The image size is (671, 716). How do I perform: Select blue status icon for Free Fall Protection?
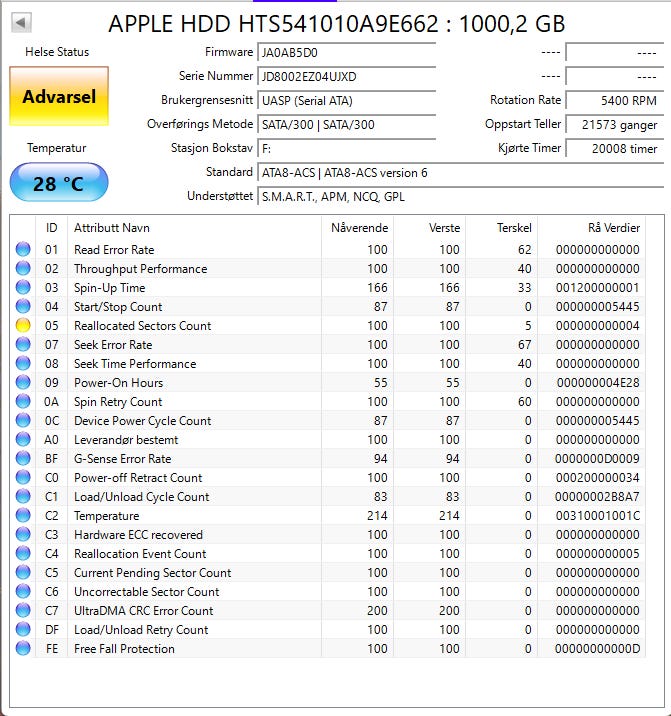pos(23,648)
